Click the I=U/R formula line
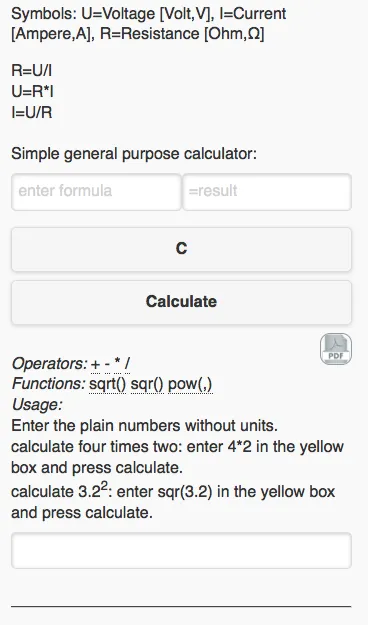This screenshot has height=625, width=368. click(x=31, y=112)
